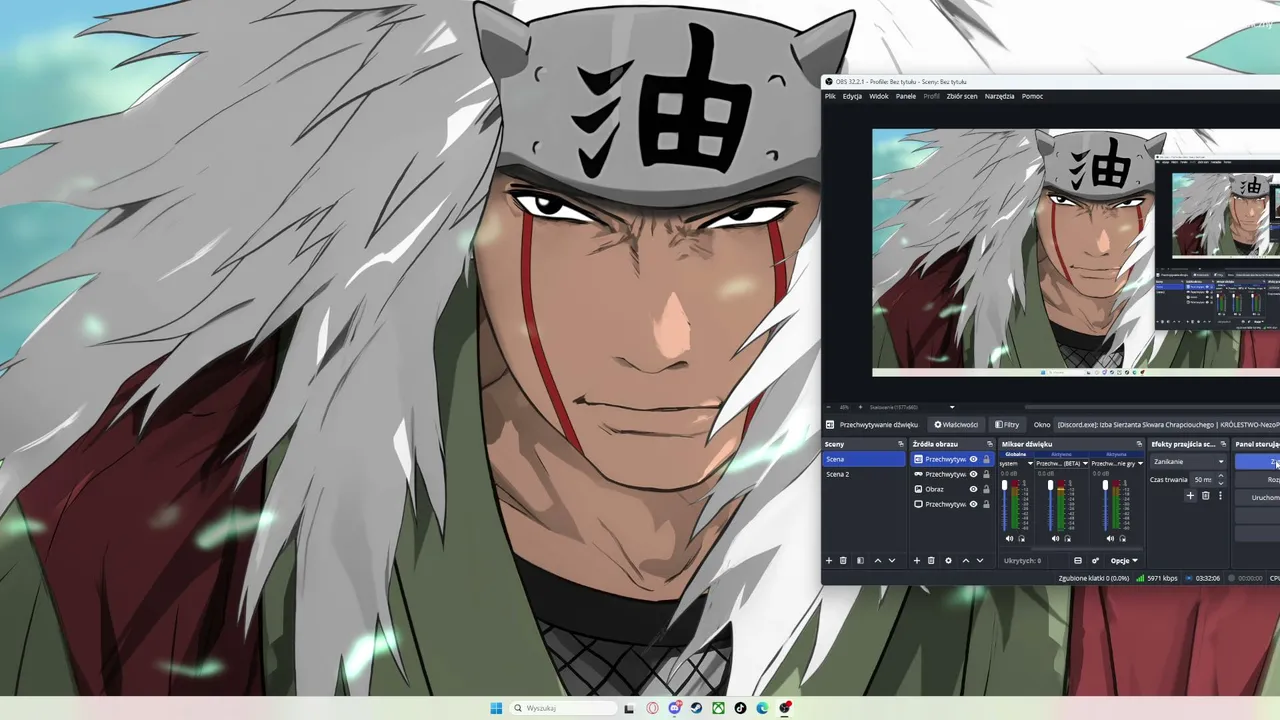This screenshot has width=1280, height=720.
Task: Hide the Obraz source via eye icon
Action: tap(973, 490)
